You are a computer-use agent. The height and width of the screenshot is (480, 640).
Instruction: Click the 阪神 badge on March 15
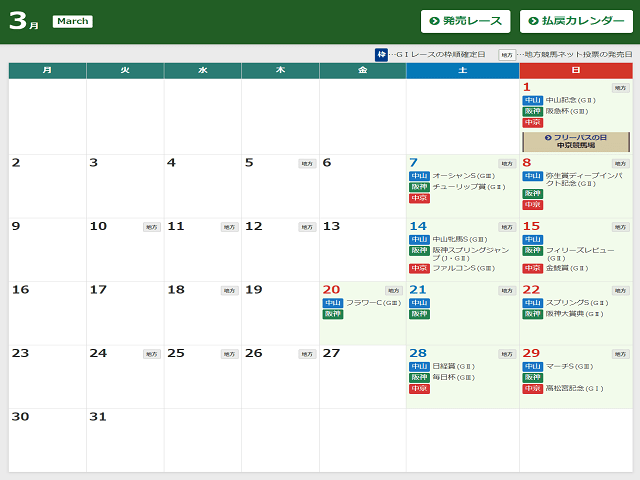533,251
